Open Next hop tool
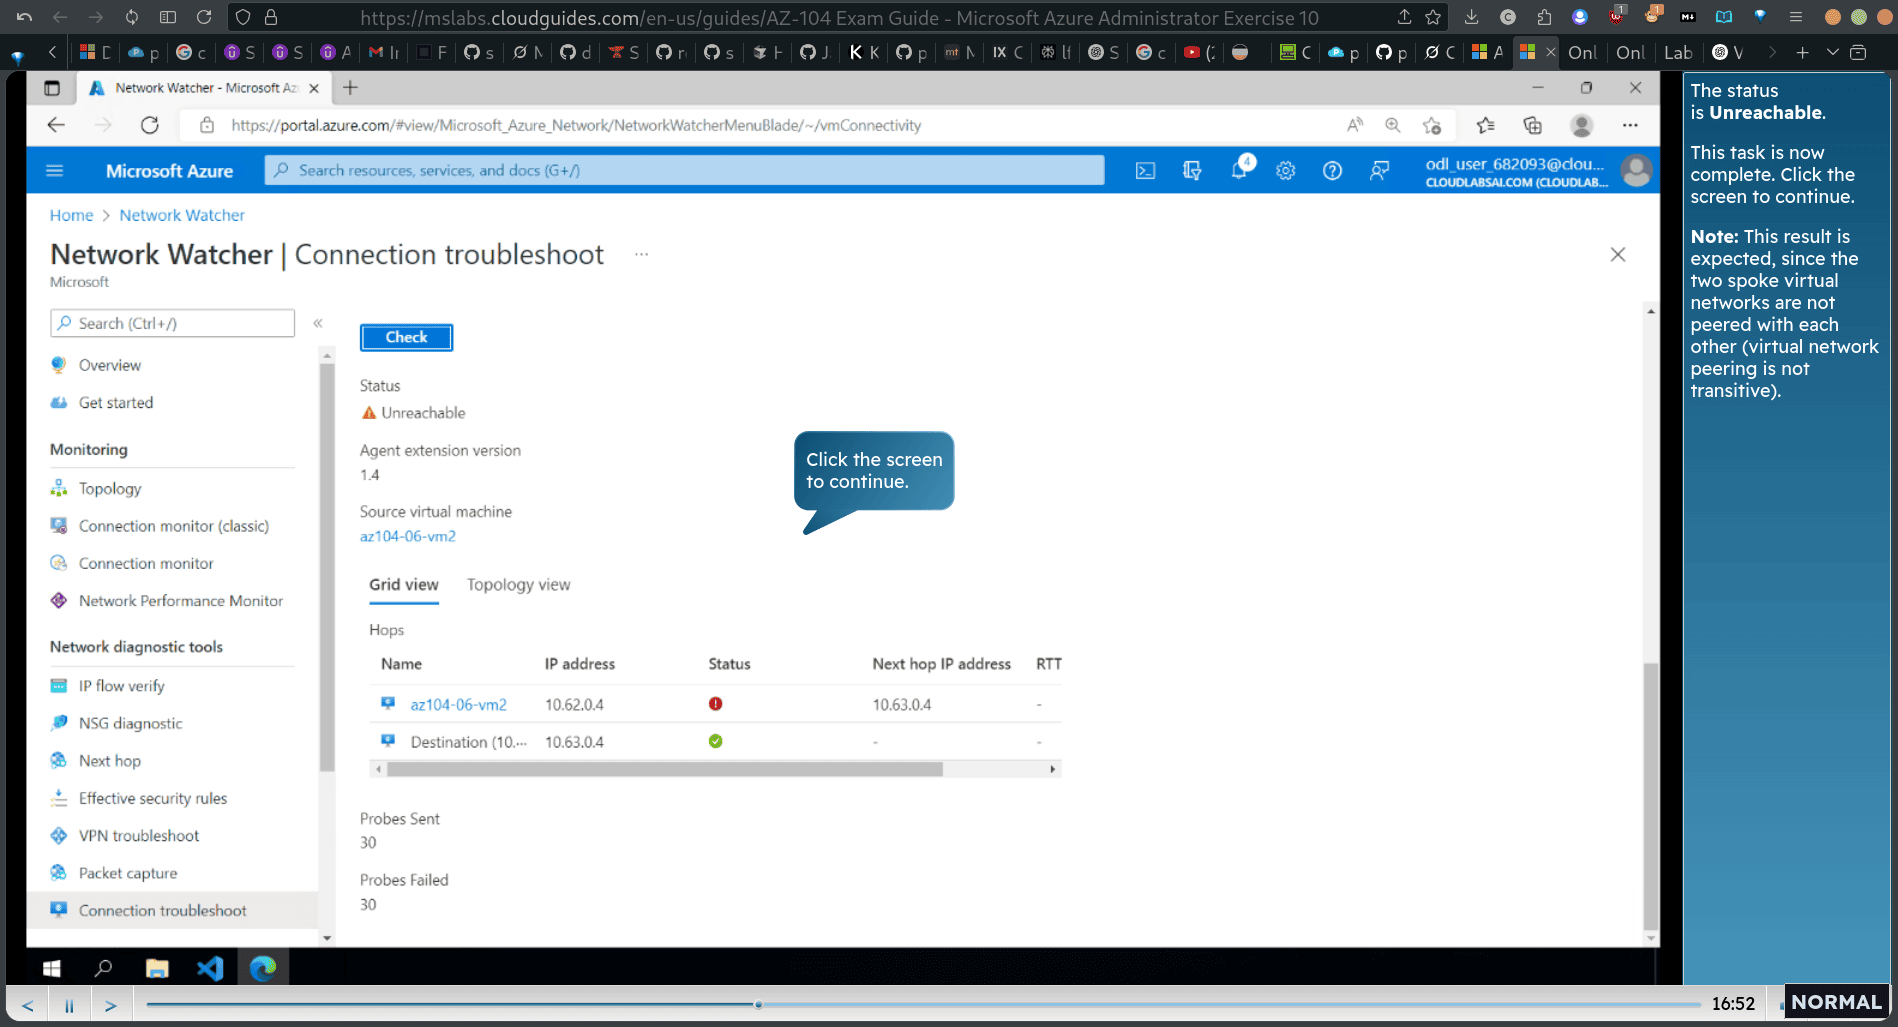This screenshot has width=1898, height=1027. (x=110, y=761)
